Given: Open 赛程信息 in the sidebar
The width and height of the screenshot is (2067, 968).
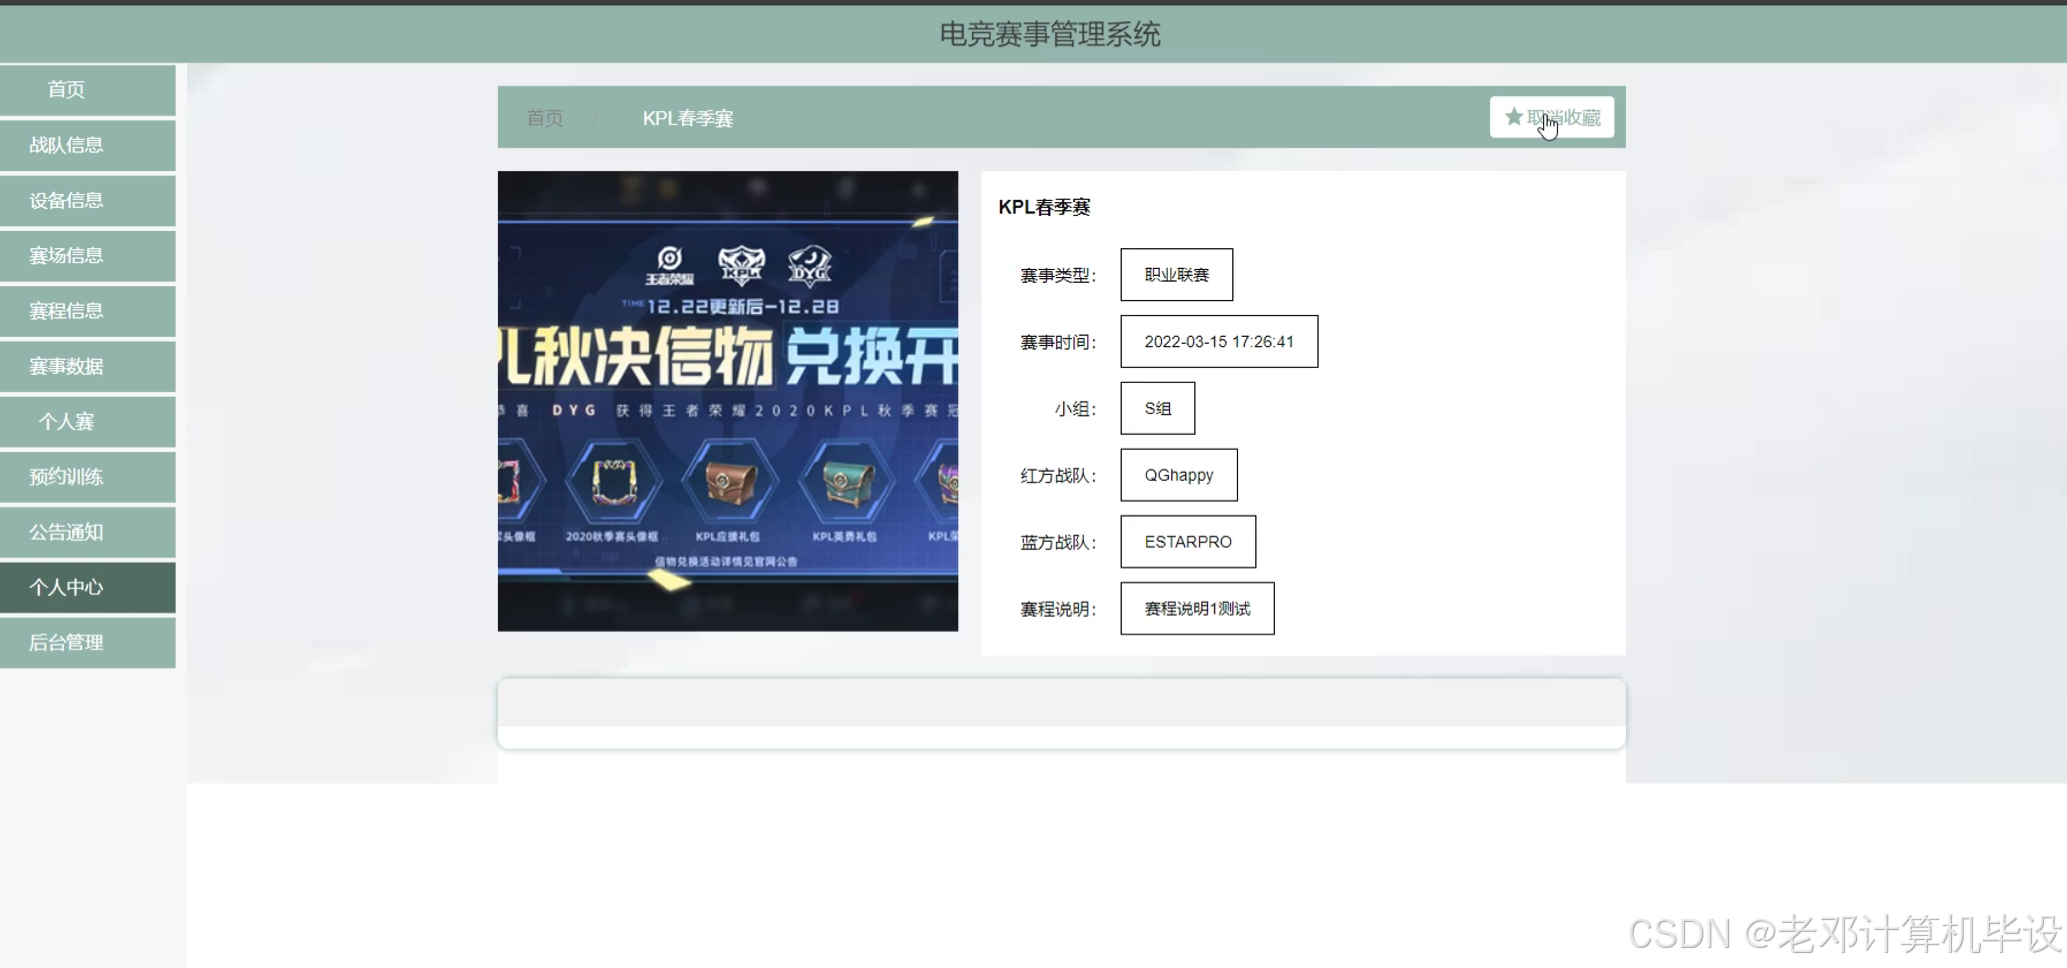Looking at the screenshot, I should pos(88,311).
